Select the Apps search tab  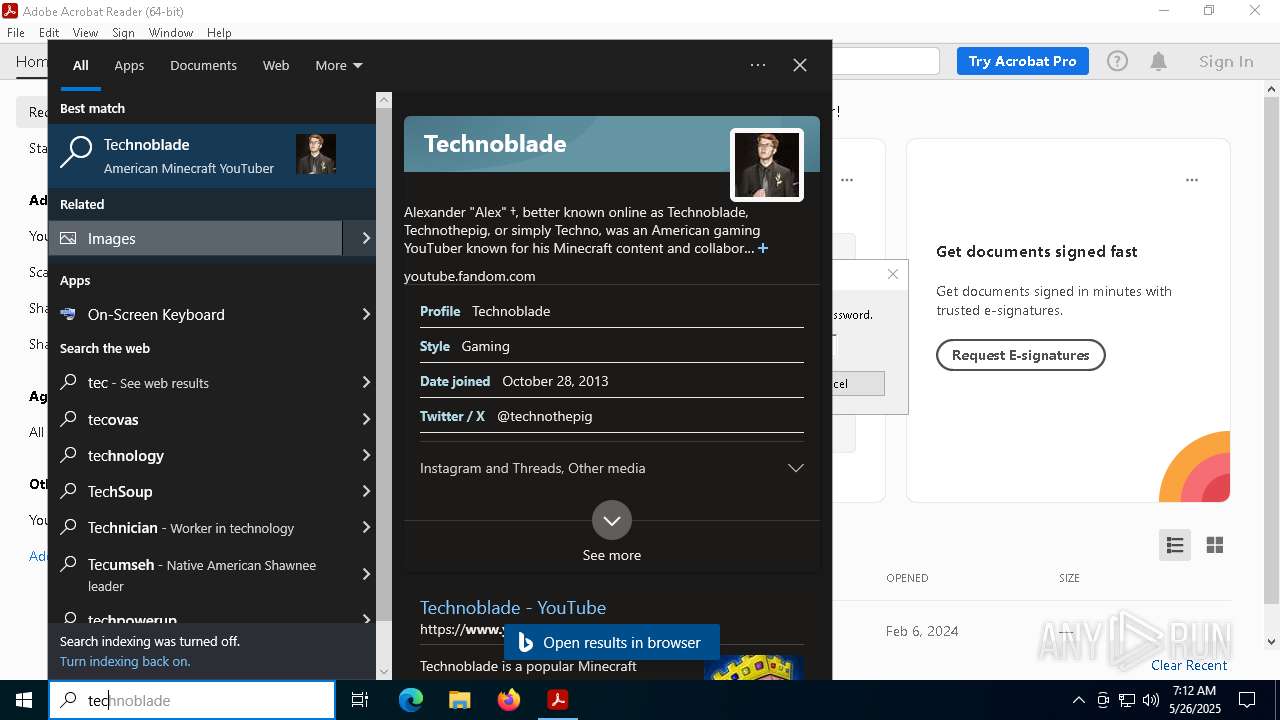pyautogui.click(x=129, y=65)
